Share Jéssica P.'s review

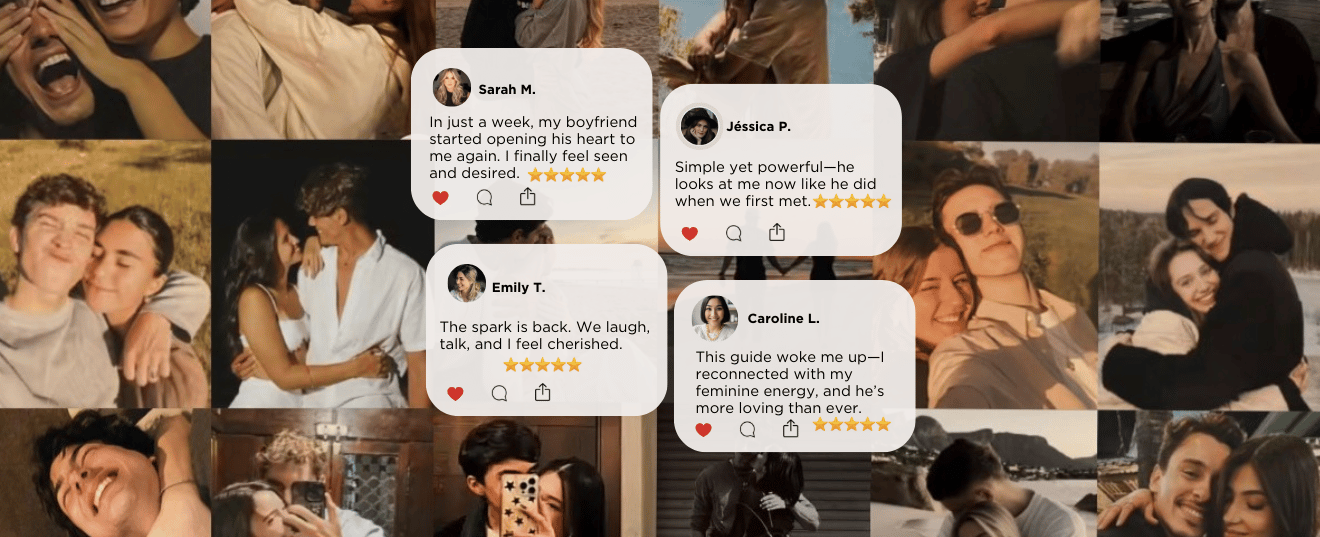coord(777,232)
